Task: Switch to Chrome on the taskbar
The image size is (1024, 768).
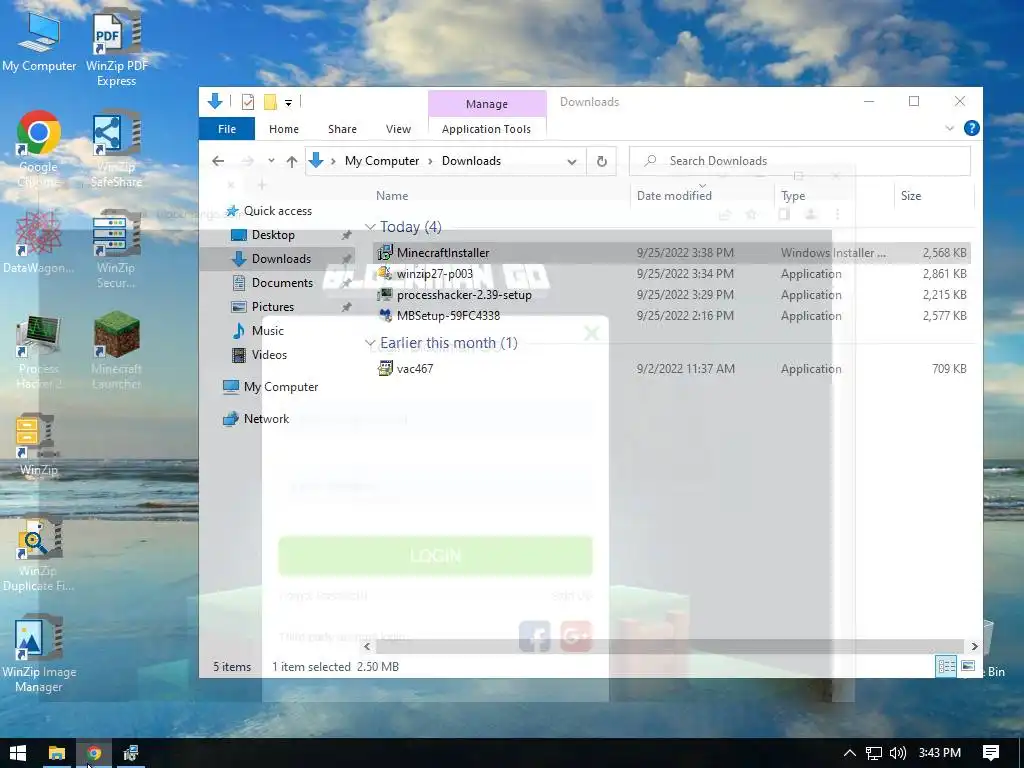Action: [x=94, y=753]
